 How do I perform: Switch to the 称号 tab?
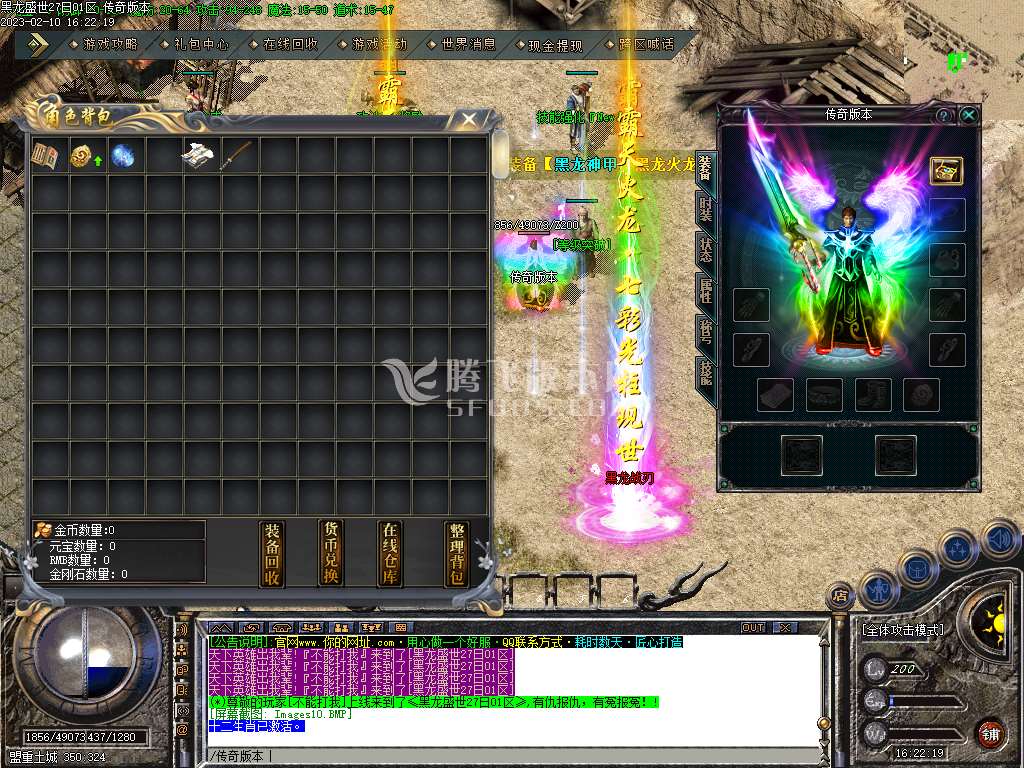click(705, 332)
